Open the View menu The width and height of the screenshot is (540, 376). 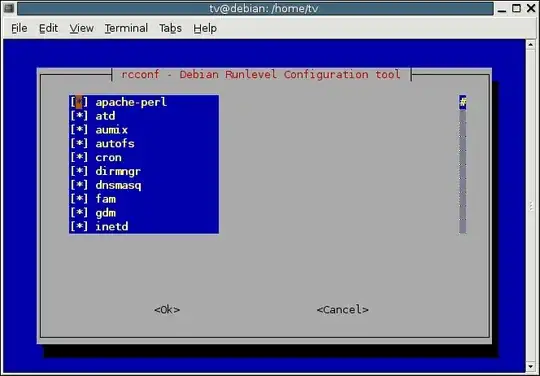(82, 28)
